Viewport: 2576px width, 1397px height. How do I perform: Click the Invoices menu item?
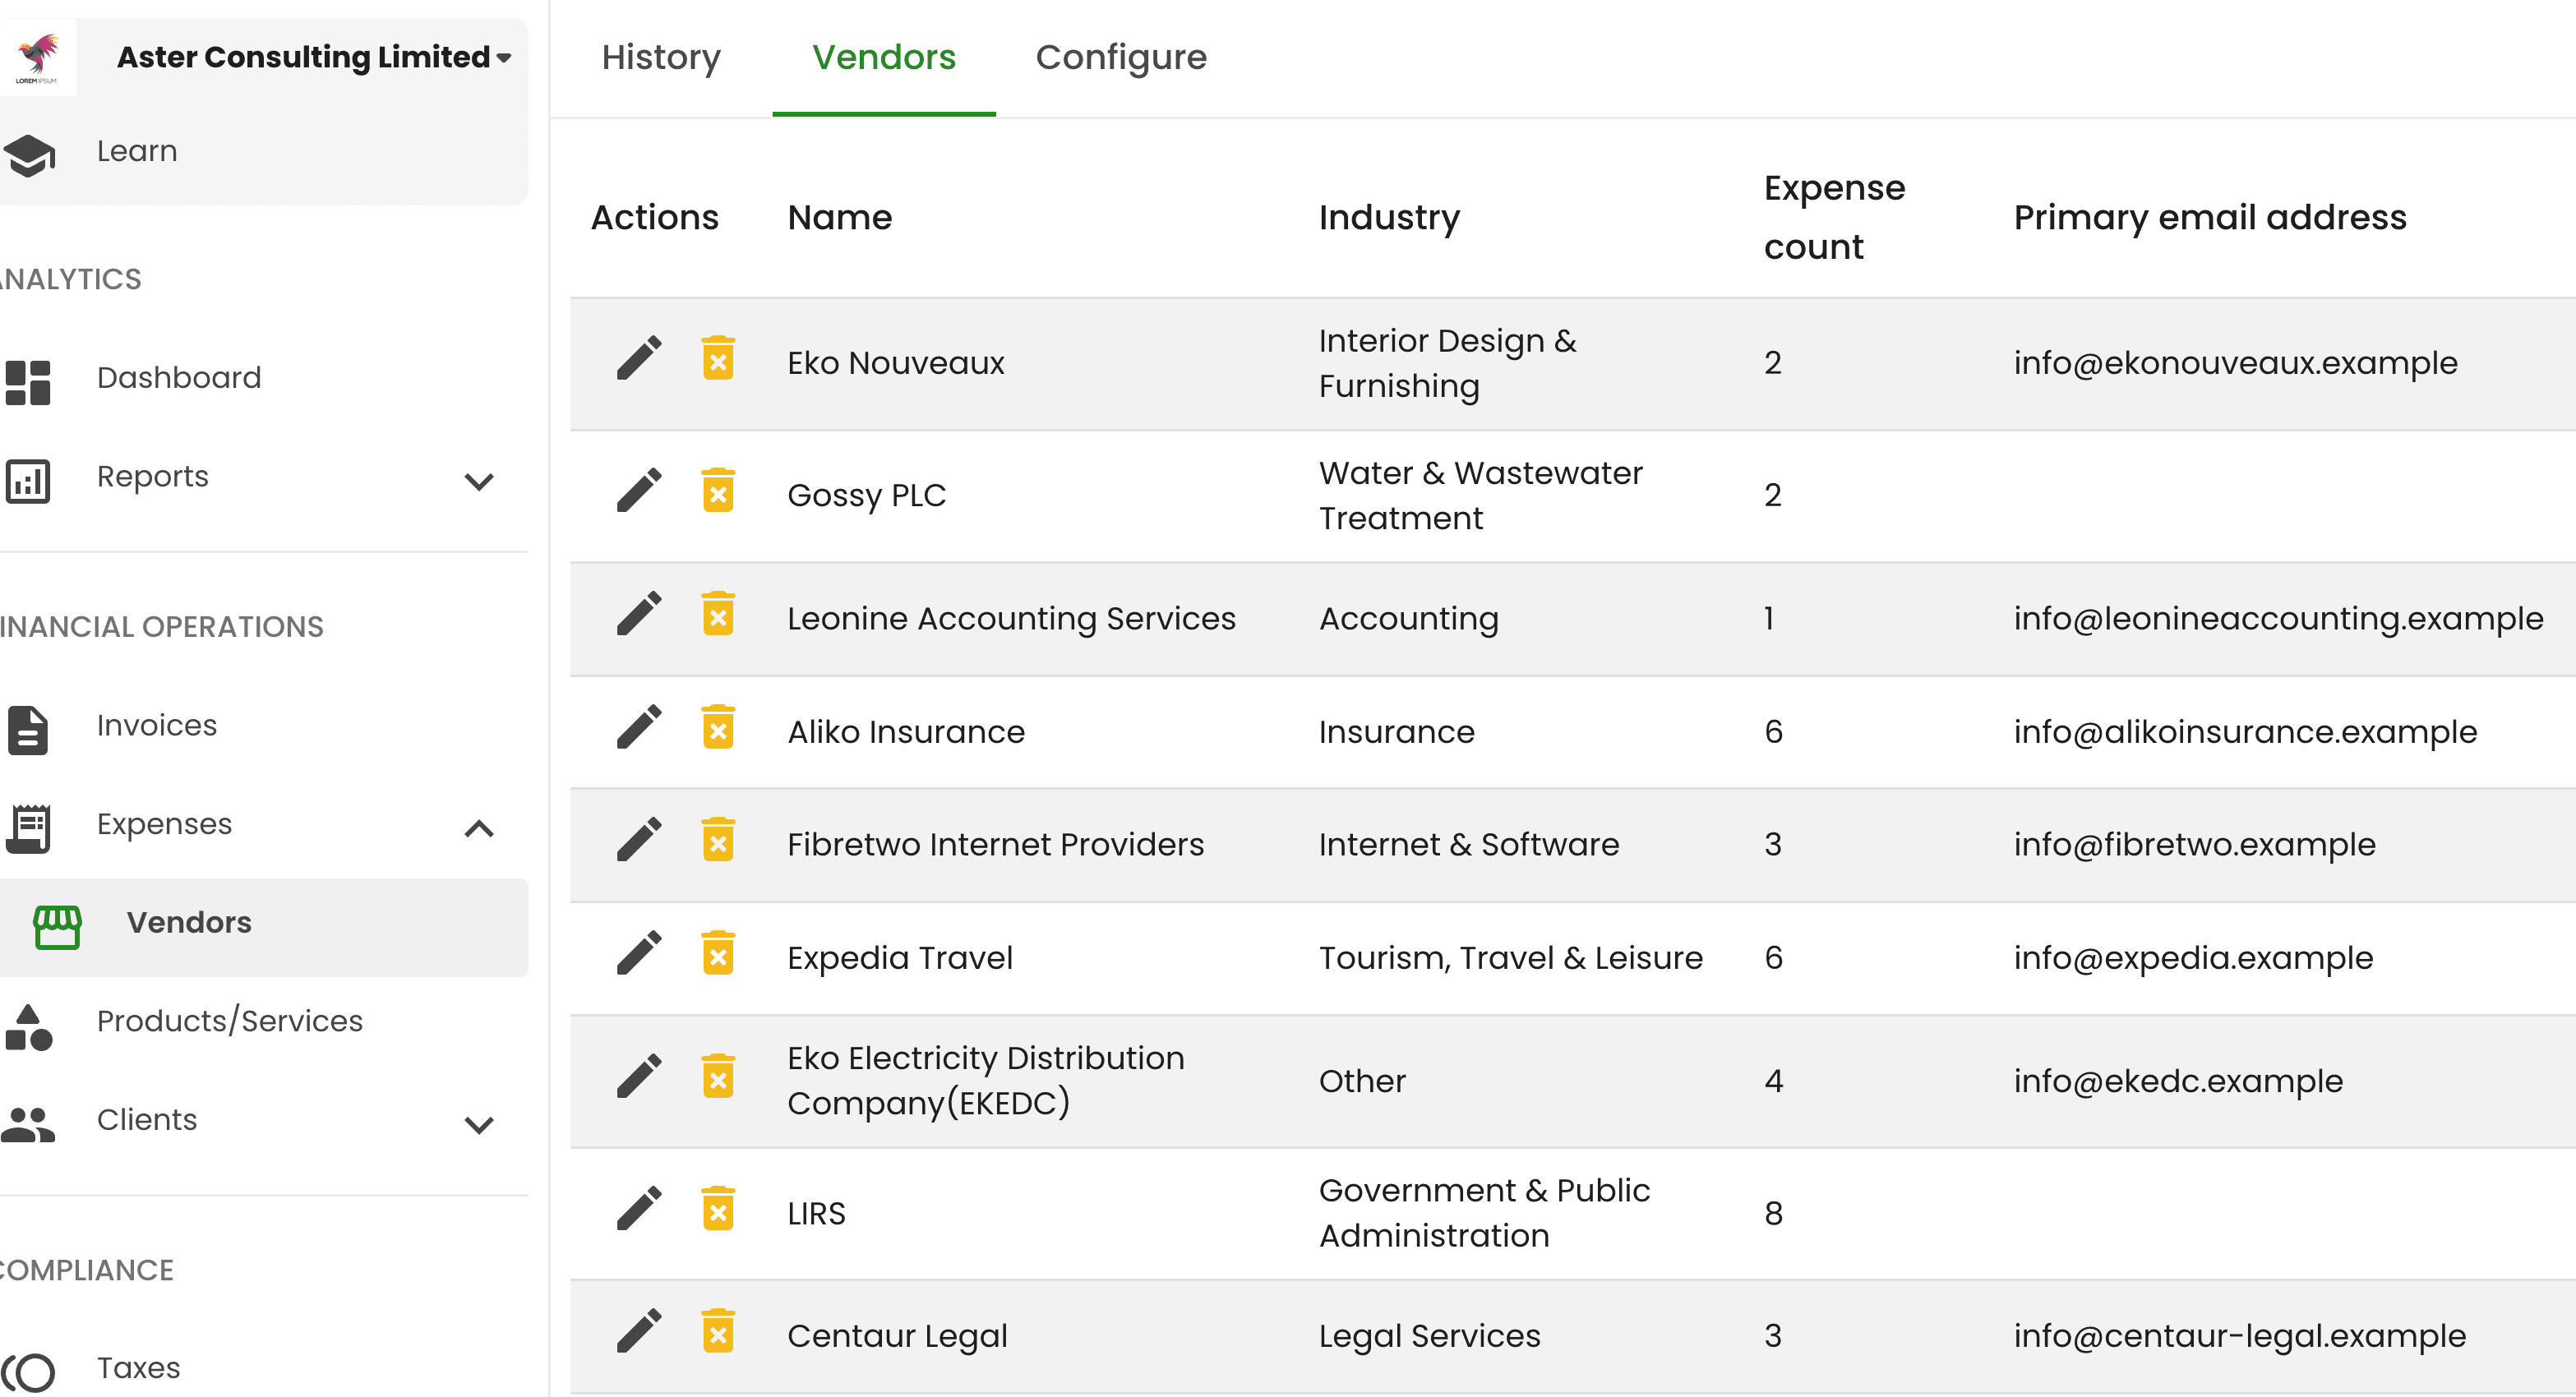[157, 724]
